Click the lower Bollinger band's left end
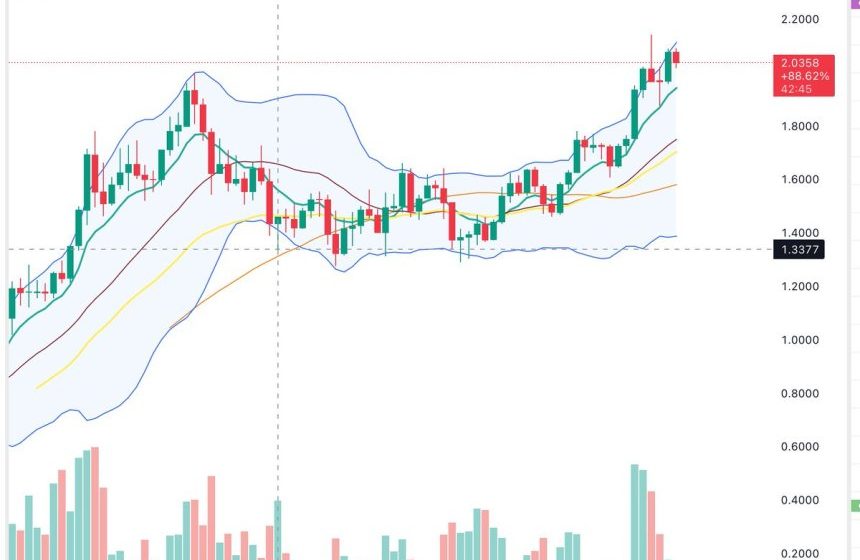The height and width of the screenshot is (560, 860). [x=10, y=445]
